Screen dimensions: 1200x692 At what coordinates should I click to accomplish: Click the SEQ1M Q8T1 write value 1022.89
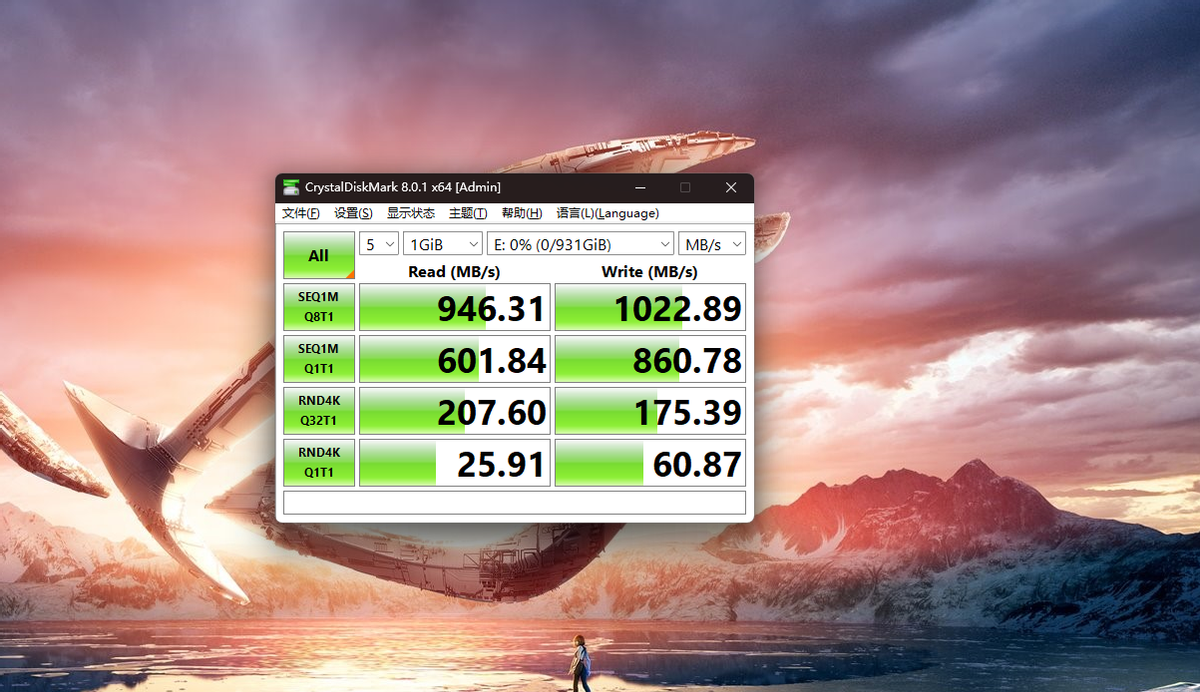pyautogui.click(x=650, y=307)
